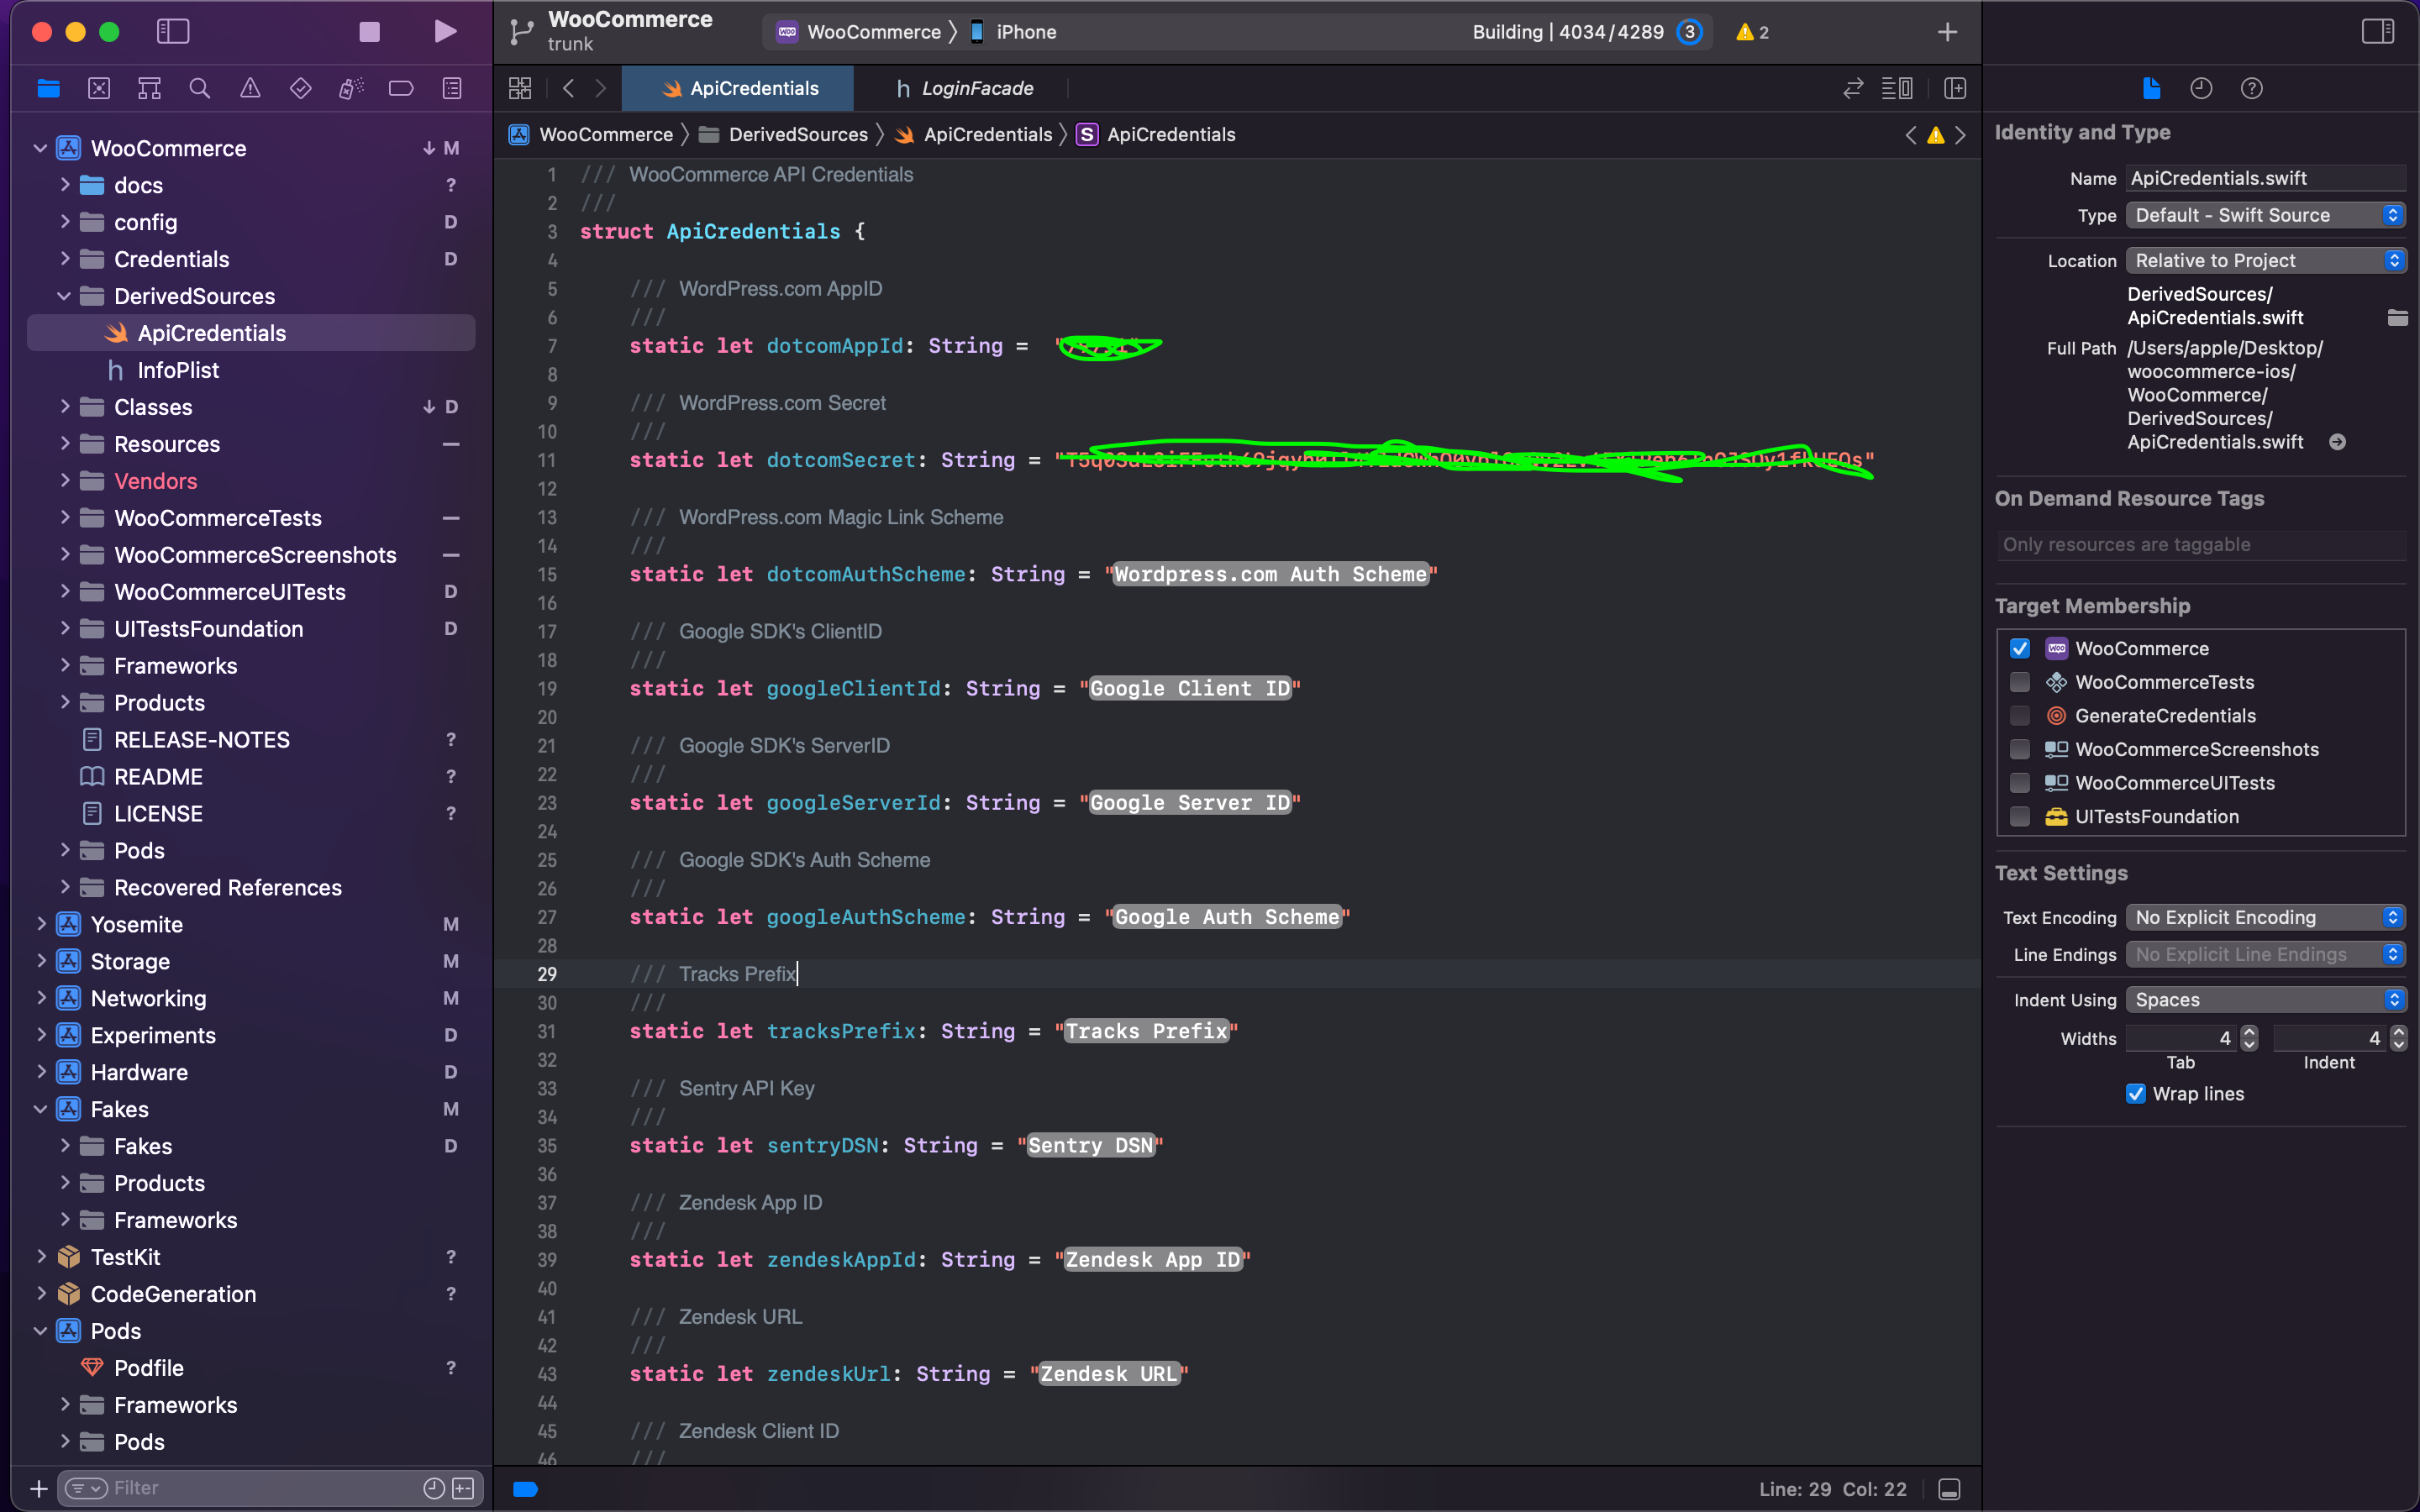Image resolution: width=2420 pixels, height=1512 pixels.
Task: Expand the Classes folder
Action: pyautogui.click(x=65, y=407)
